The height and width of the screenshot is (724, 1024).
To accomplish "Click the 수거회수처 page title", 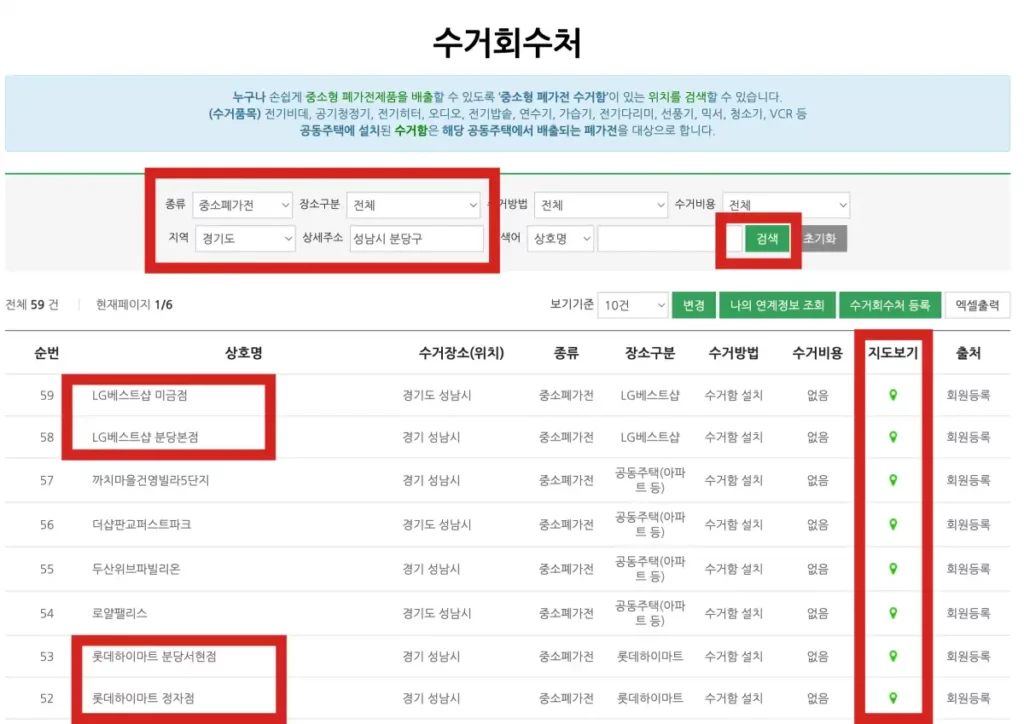I will click(x=507, y=43).
